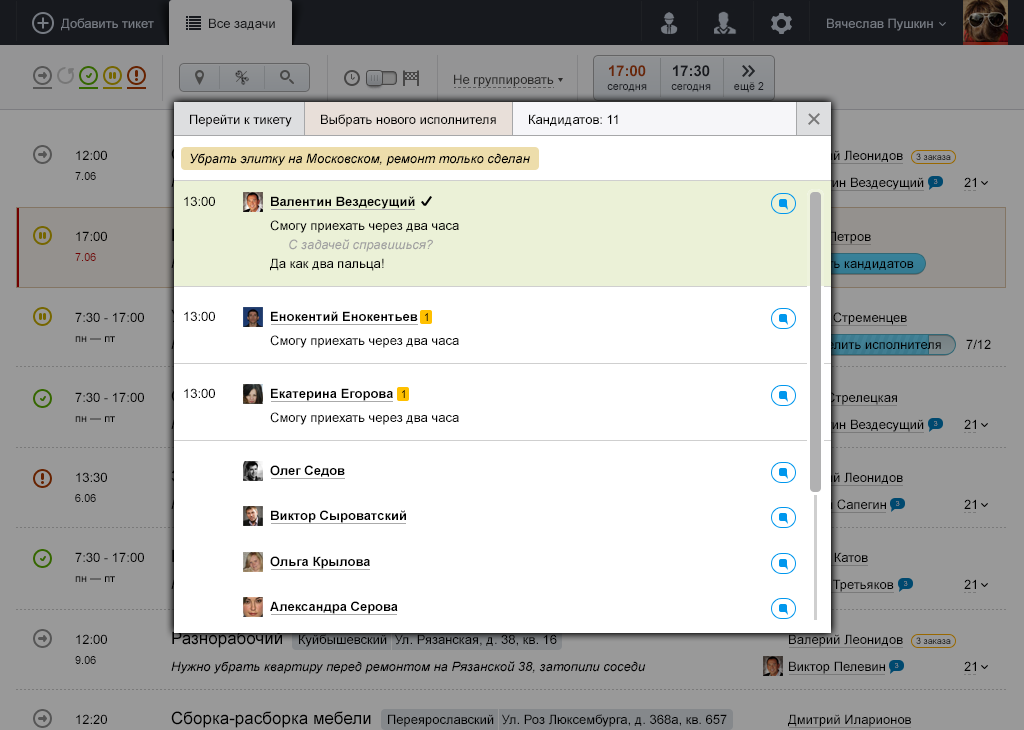Viewport: 1024px width, 730px height.
Task: Toggle the clock/finish flag switch
Action: (x=381, y=78)
